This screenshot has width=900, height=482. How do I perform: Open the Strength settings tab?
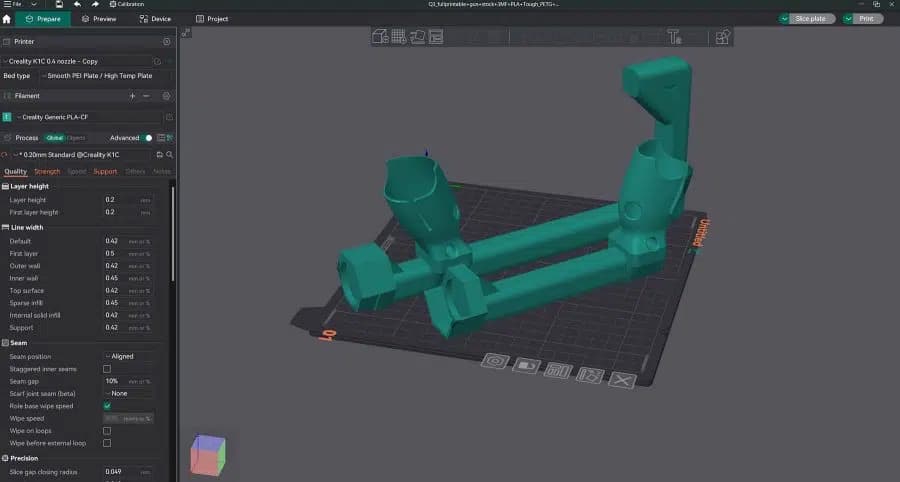(x=47, y=172)
